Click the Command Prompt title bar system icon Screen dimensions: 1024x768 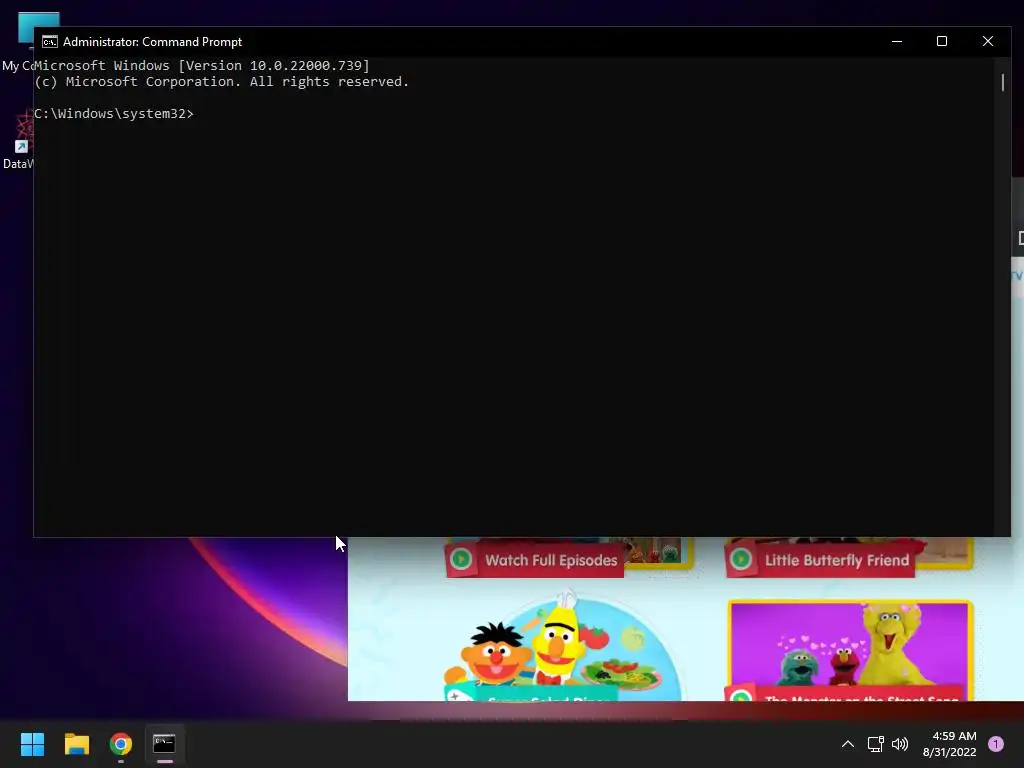(50, 42)
